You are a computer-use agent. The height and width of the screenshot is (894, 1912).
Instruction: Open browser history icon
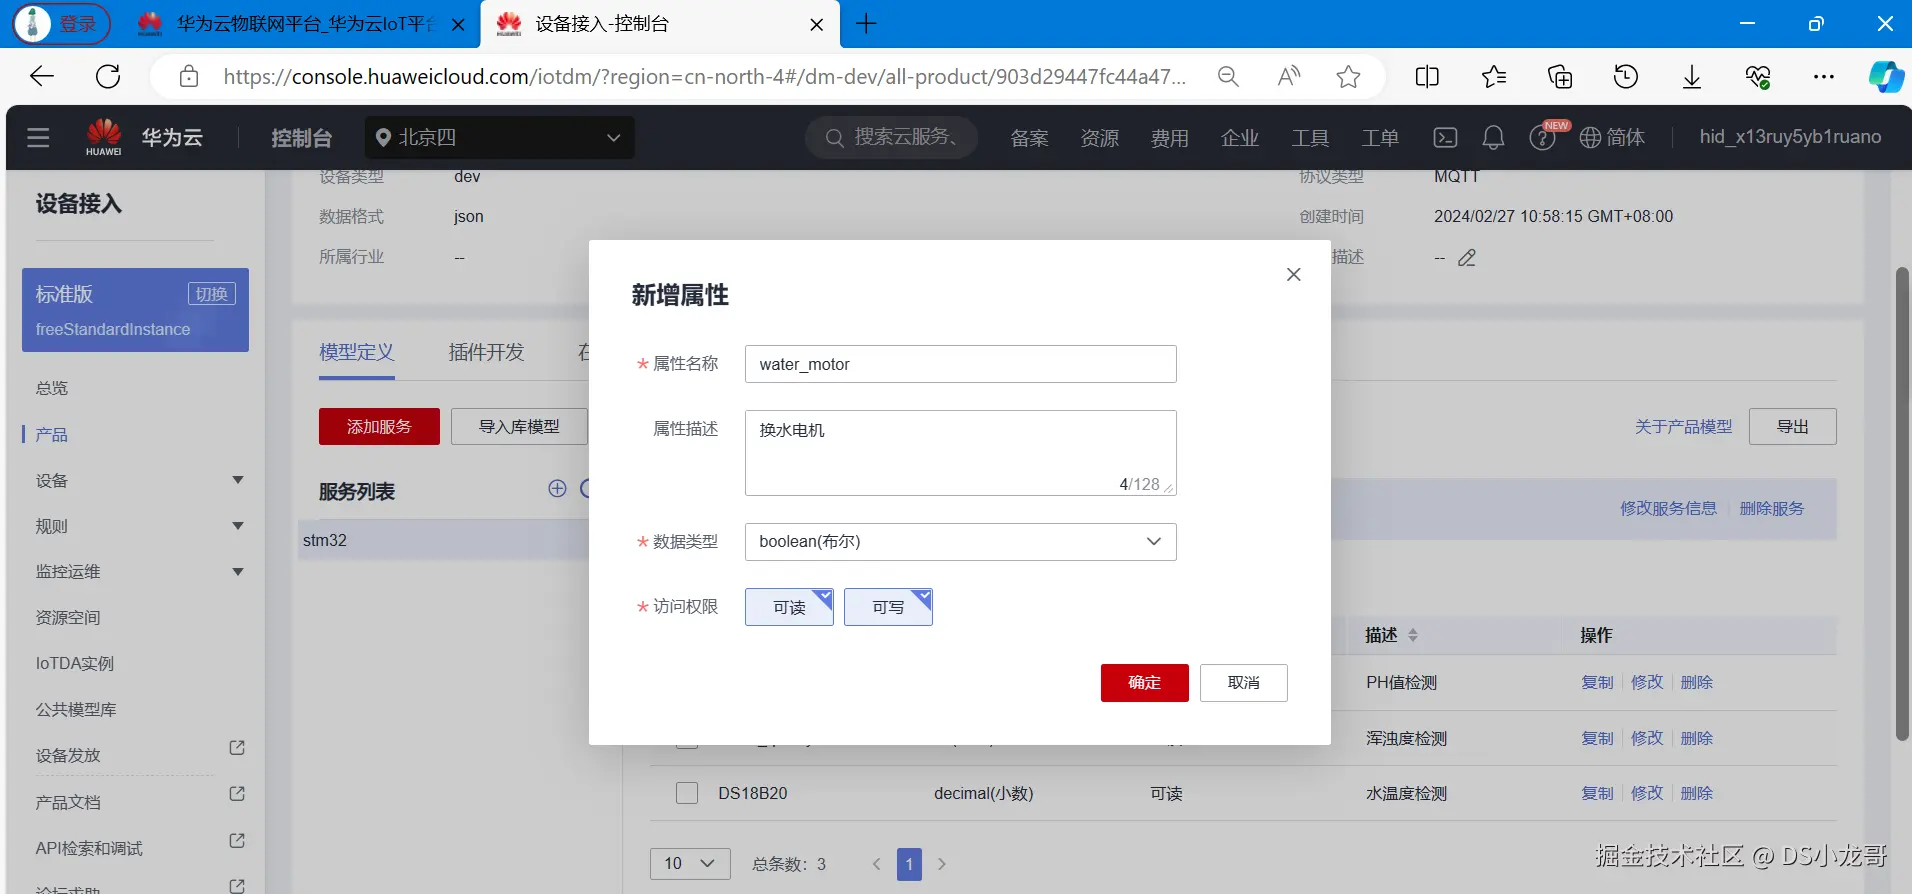click(x=1626, y=76)
